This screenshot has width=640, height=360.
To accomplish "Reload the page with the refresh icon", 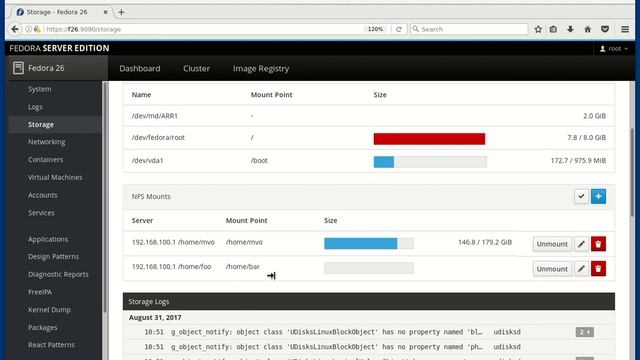I will [x=399, y=29].
